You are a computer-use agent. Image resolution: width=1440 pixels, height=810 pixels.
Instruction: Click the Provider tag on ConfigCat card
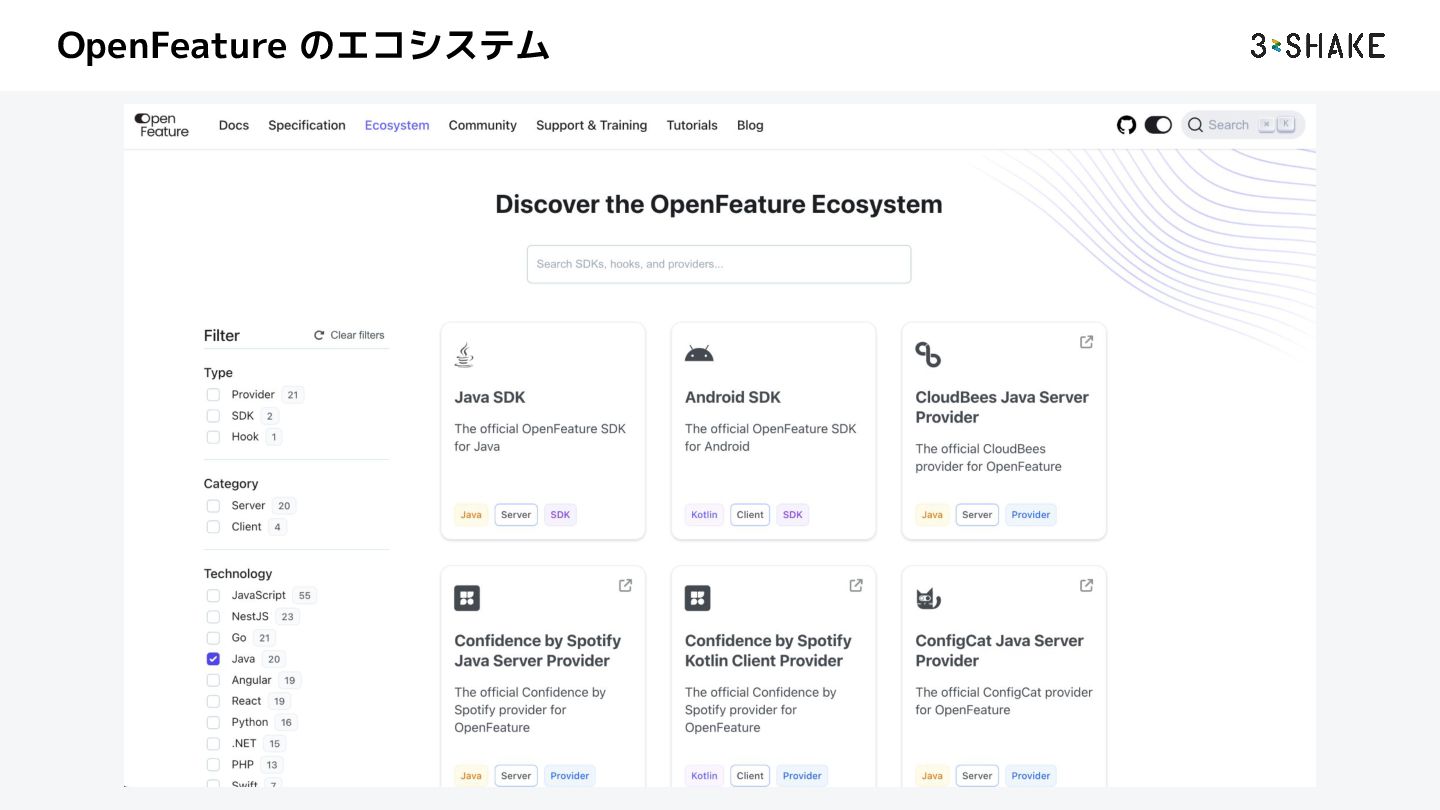point(1031,776)
